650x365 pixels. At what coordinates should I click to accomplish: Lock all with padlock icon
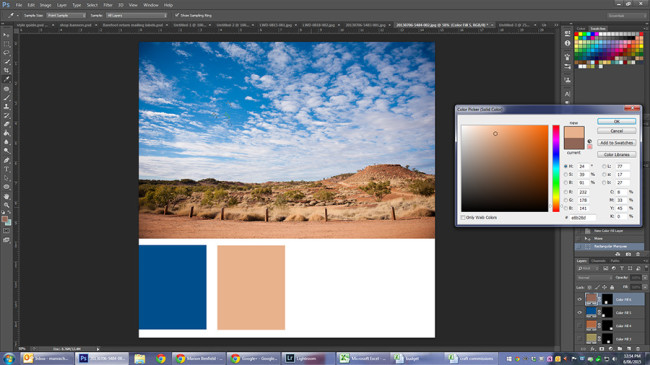612,287
